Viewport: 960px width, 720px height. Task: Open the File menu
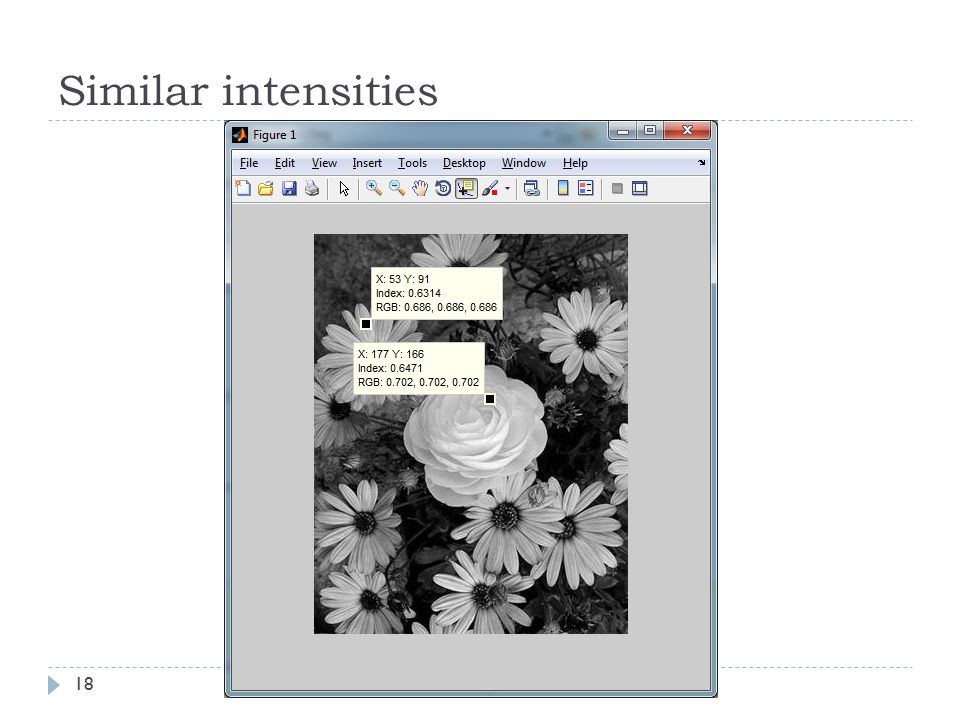pyautogui.click(x=249, y=163)
